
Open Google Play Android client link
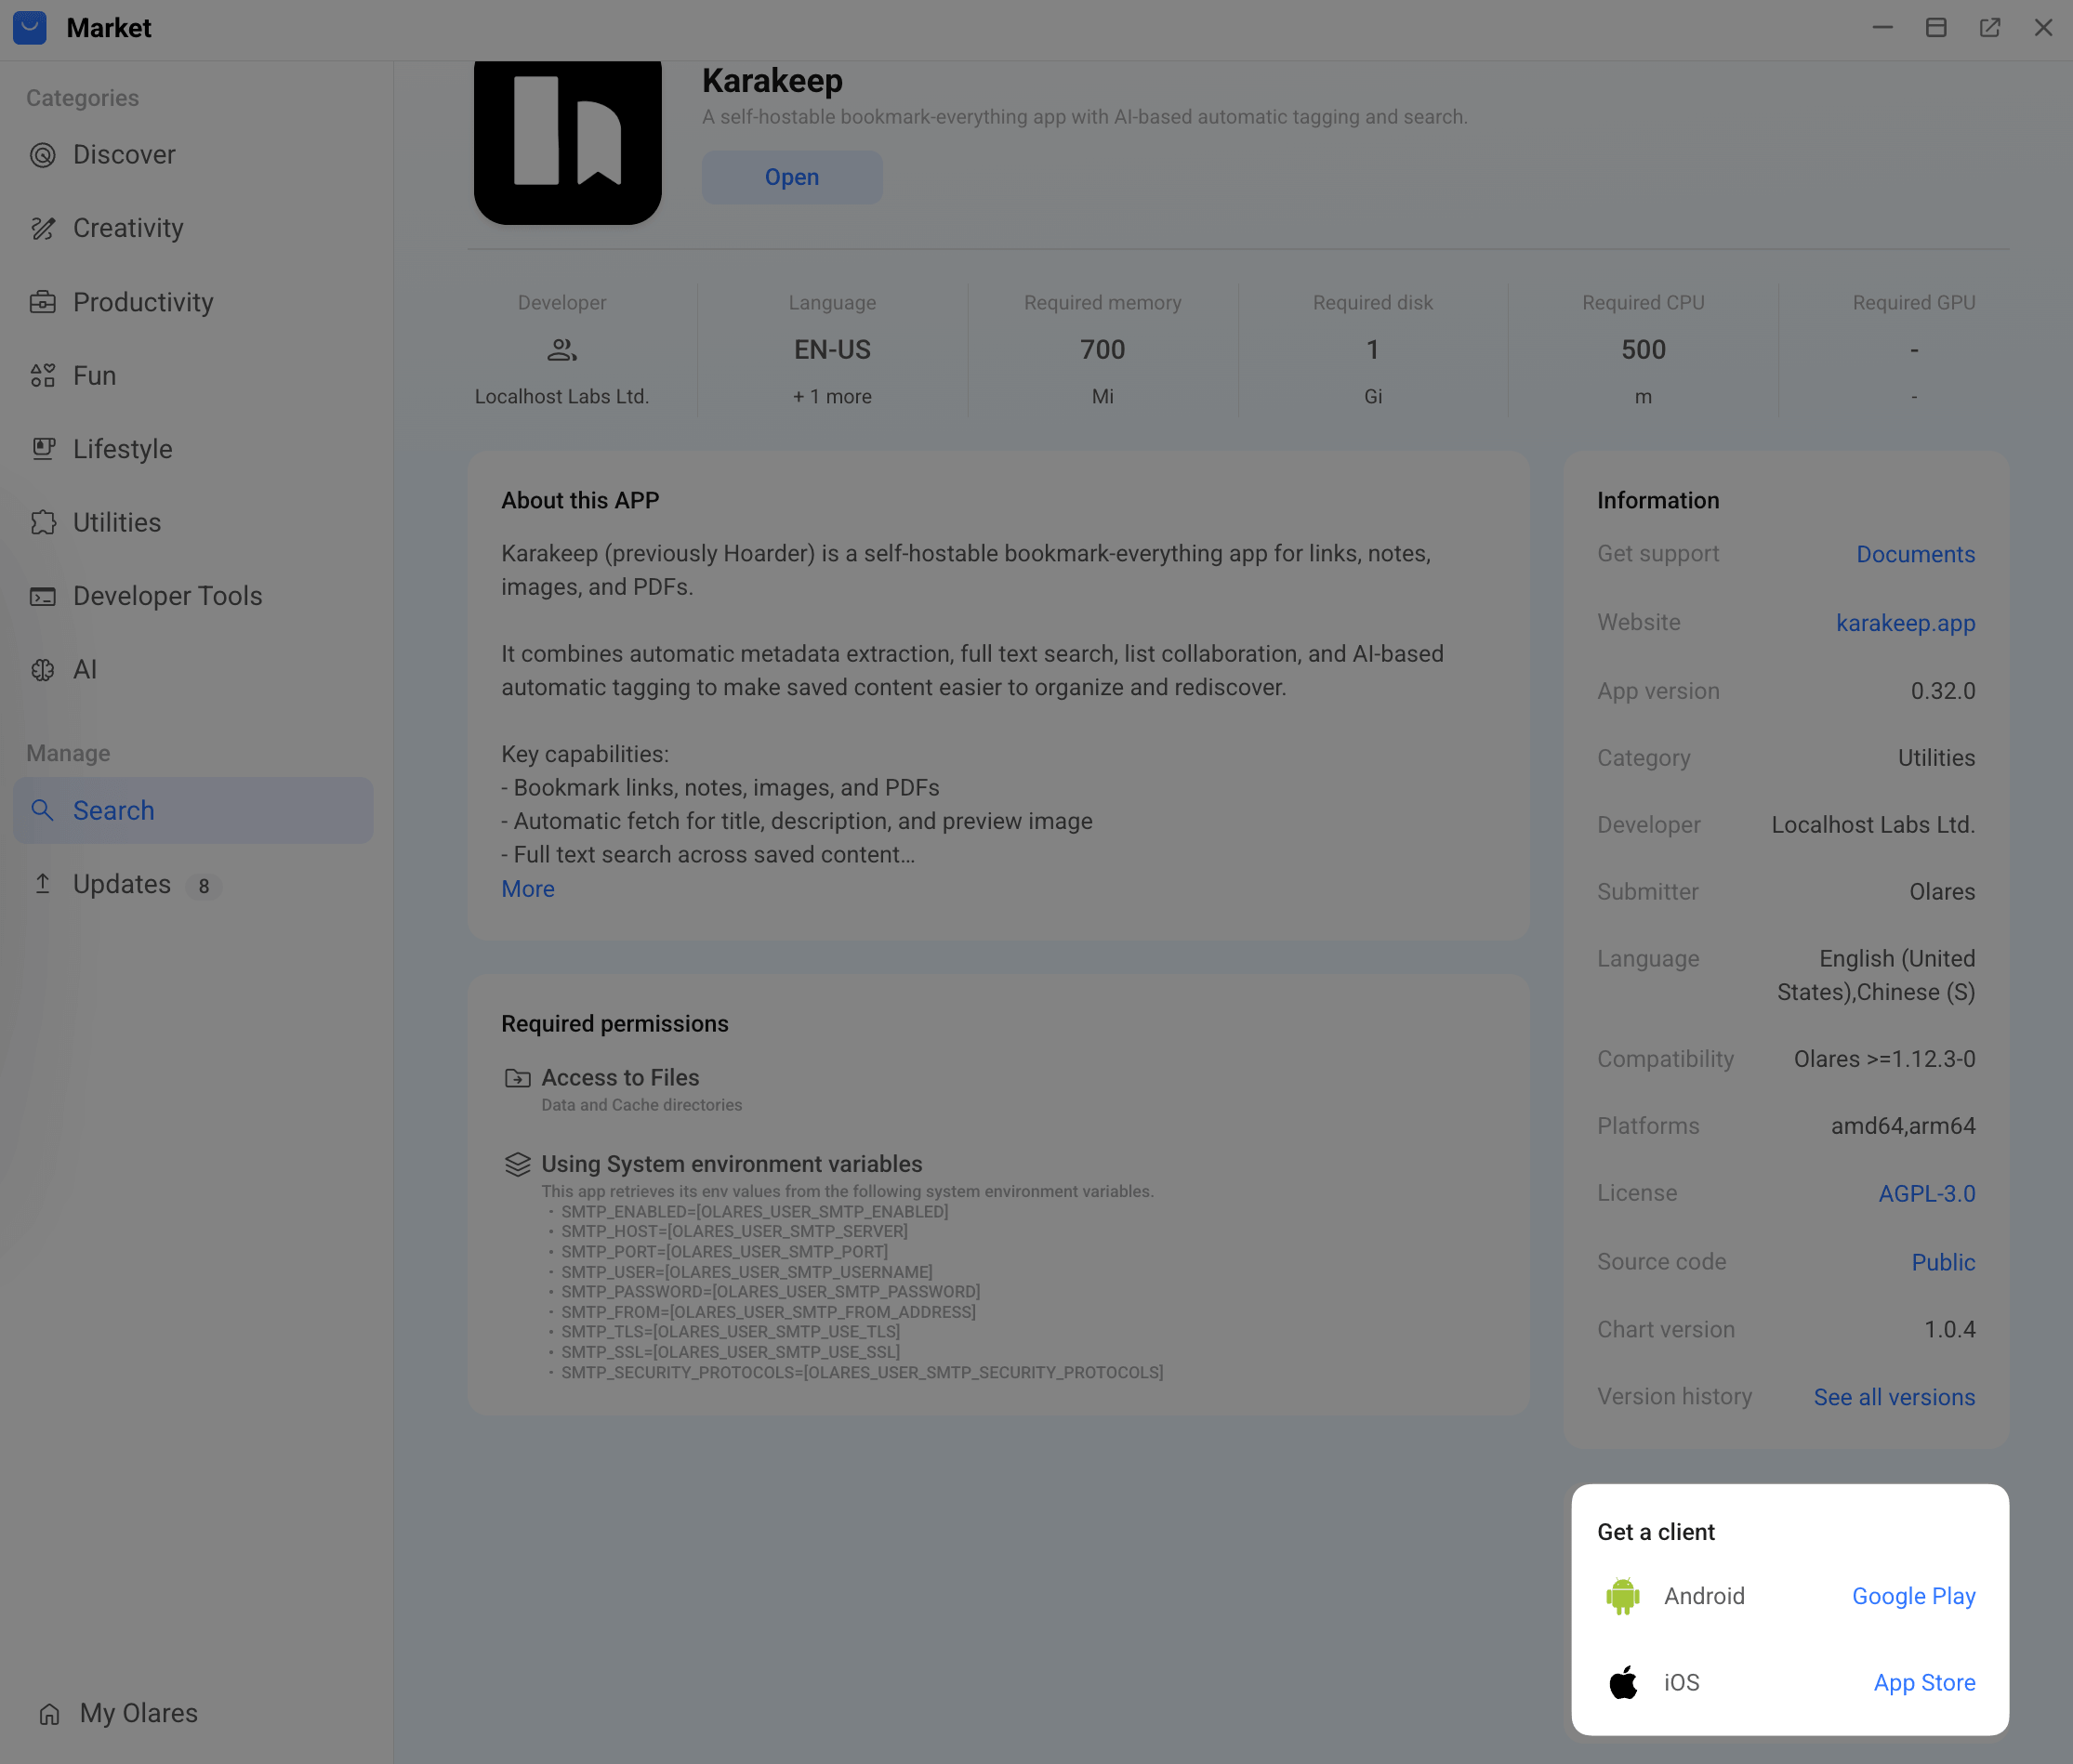coord(1913,1596)
